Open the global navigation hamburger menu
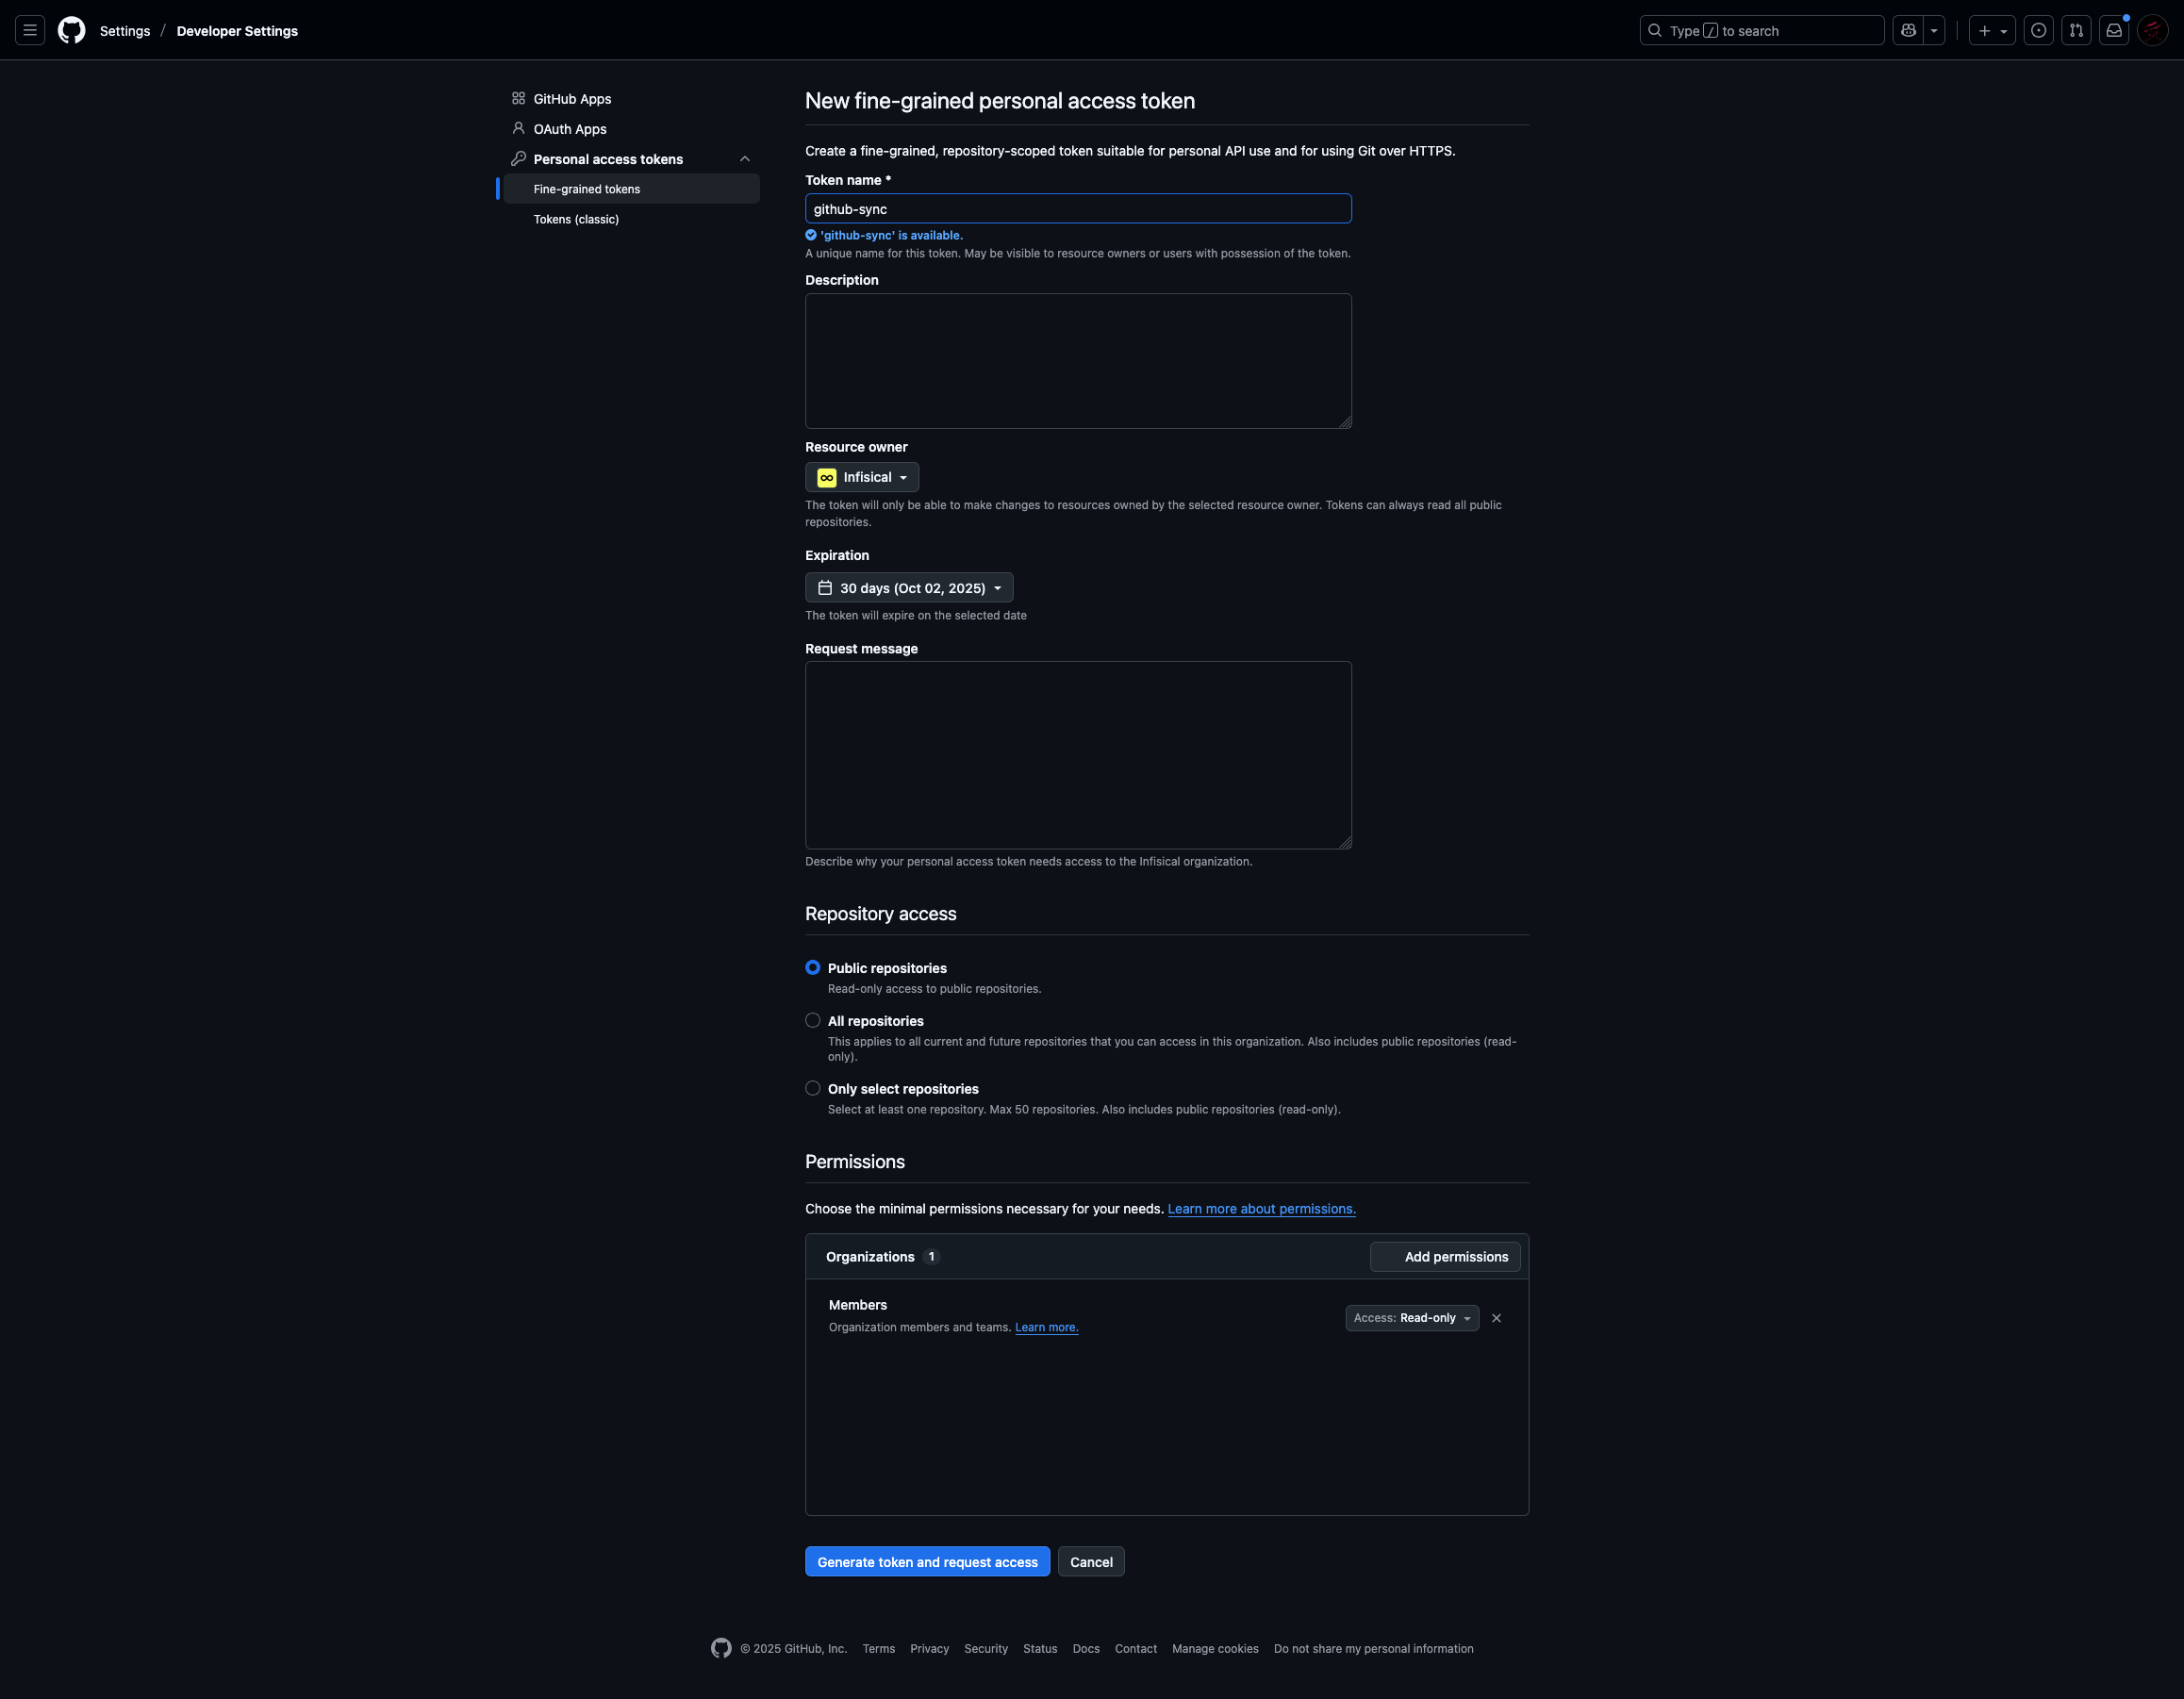This screenshot has height=1699, width=2184. tap(30, 30)
